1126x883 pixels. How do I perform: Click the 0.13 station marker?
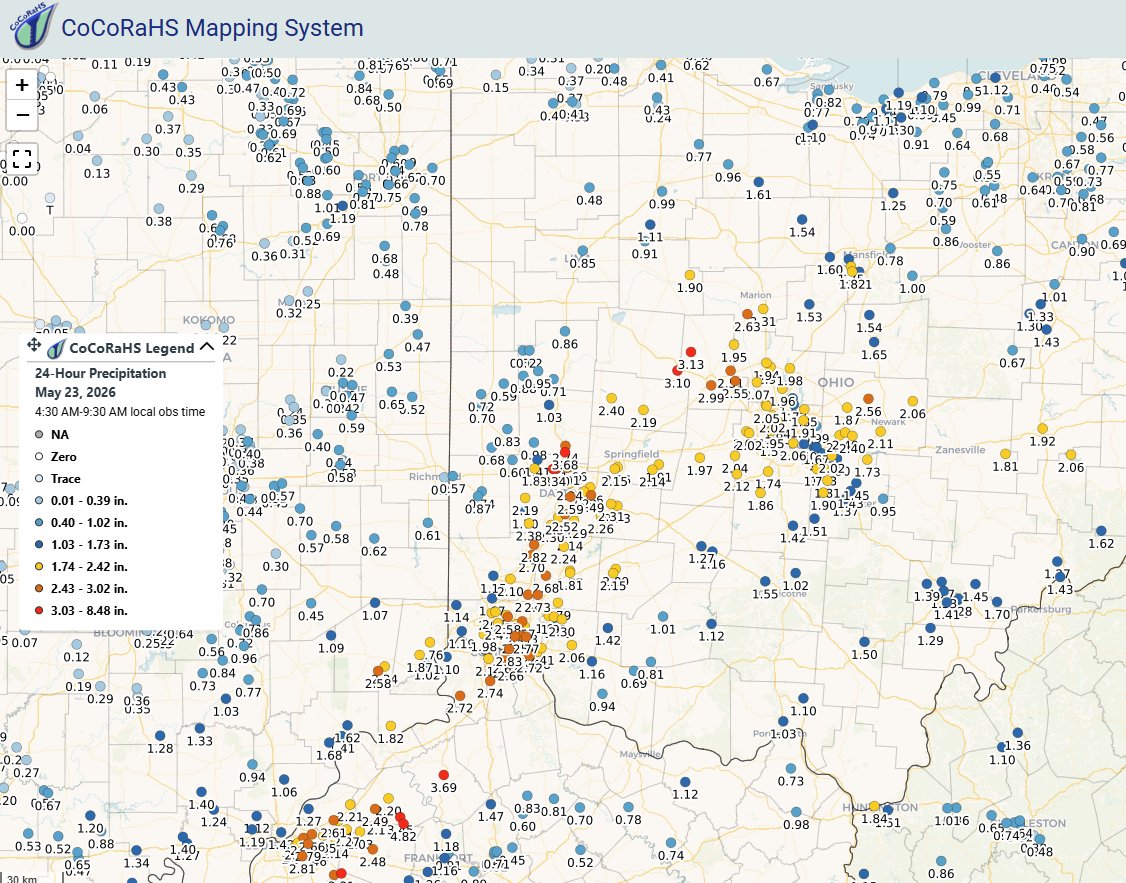pyautogui.click(x=97, y=161)
